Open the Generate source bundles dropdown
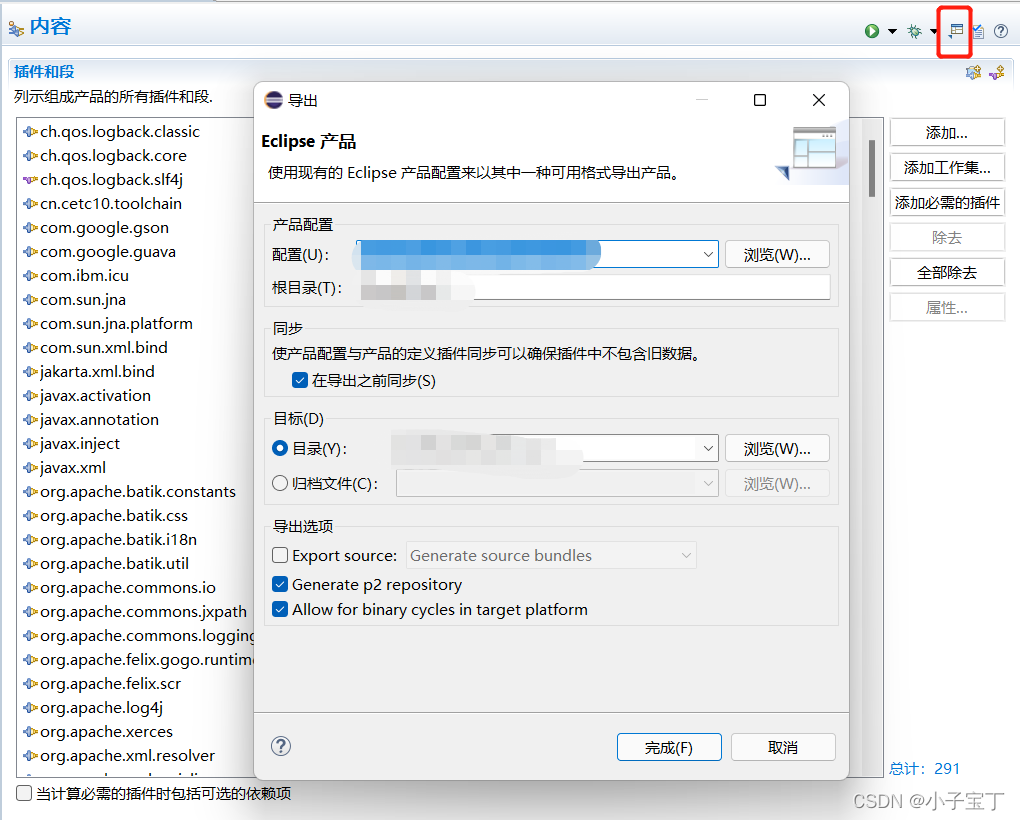The width and height of the screenshot is (1020, 820). click(x=686, y=555)
